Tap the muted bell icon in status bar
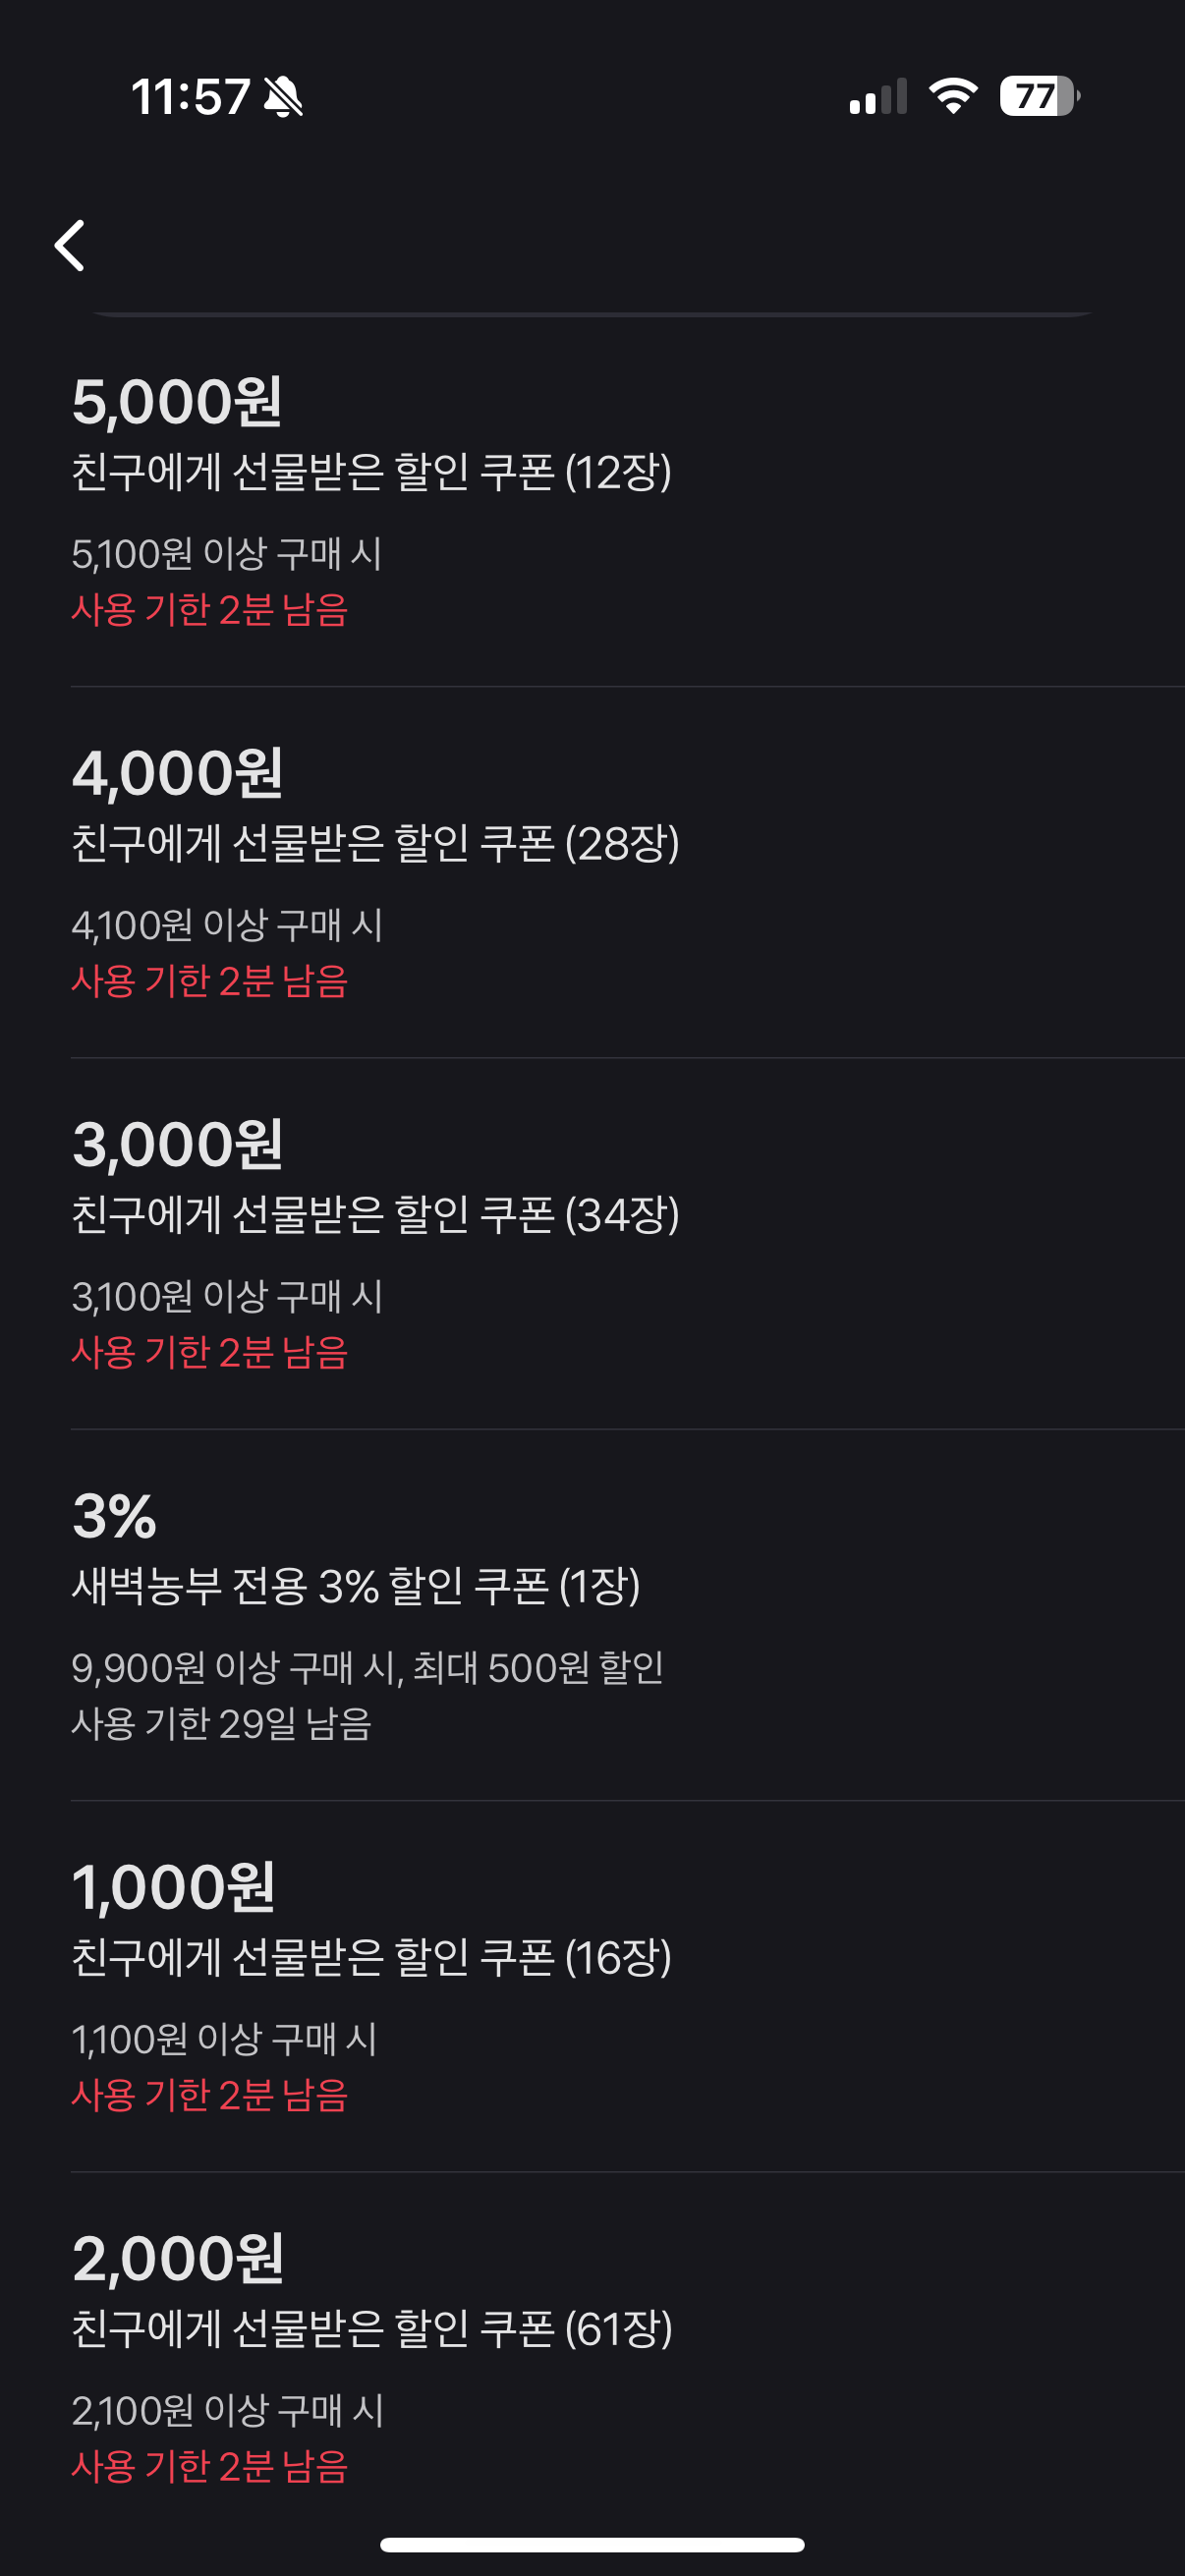The width and height of the screenshot is (1185, 2576). click(x=283, y=97)
